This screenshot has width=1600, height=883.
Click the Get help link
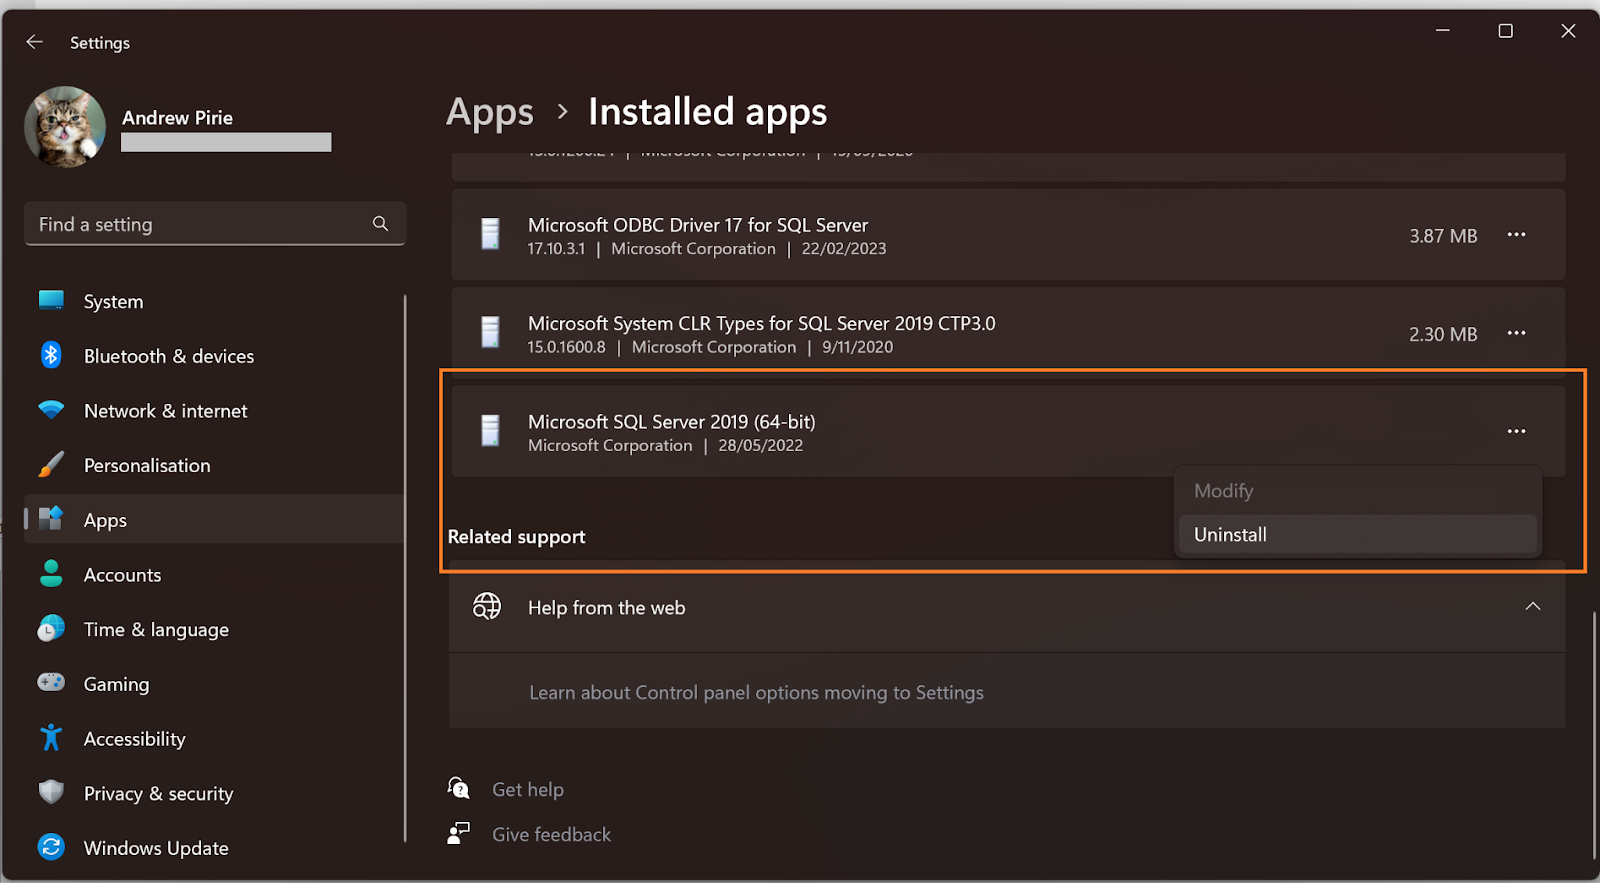point(528,789)
